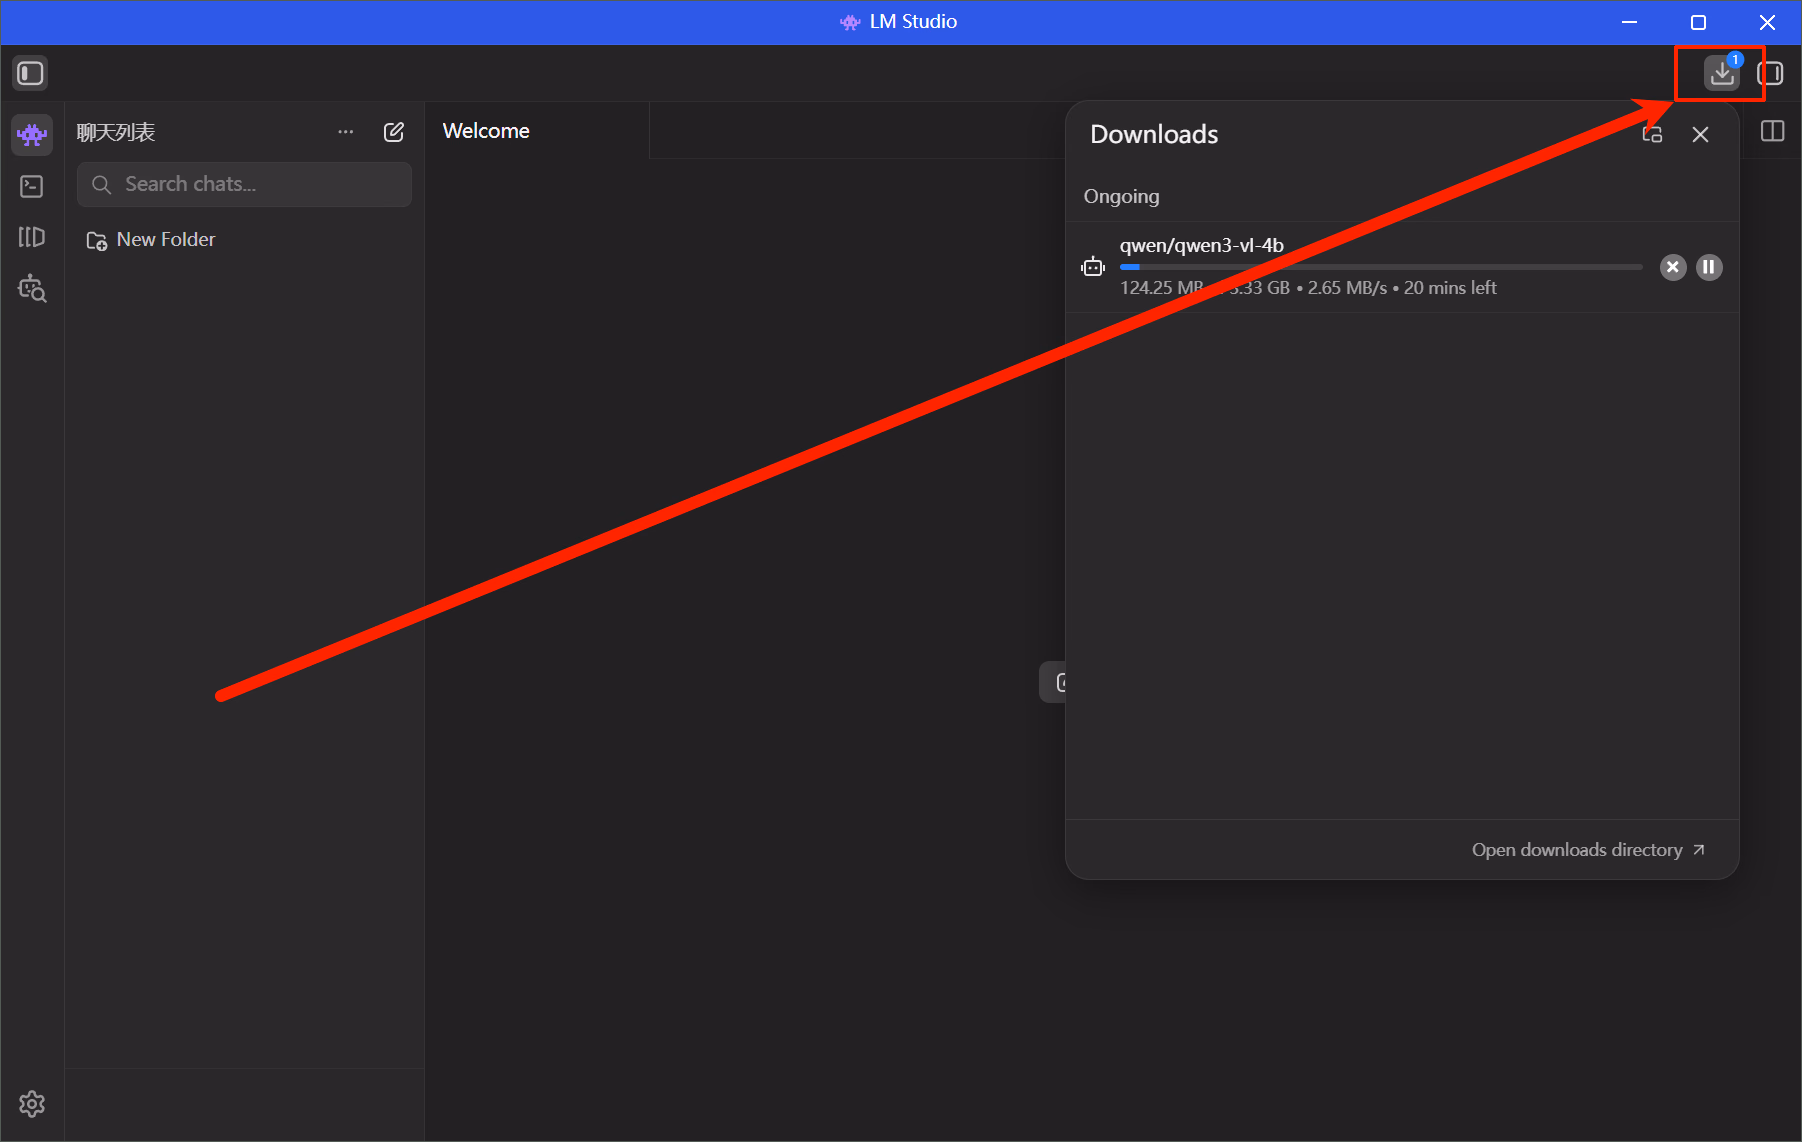This screenshot has height=1142, width=1802.
Task: Open the Chat section in the sidebar
Action: pos(32,134)
